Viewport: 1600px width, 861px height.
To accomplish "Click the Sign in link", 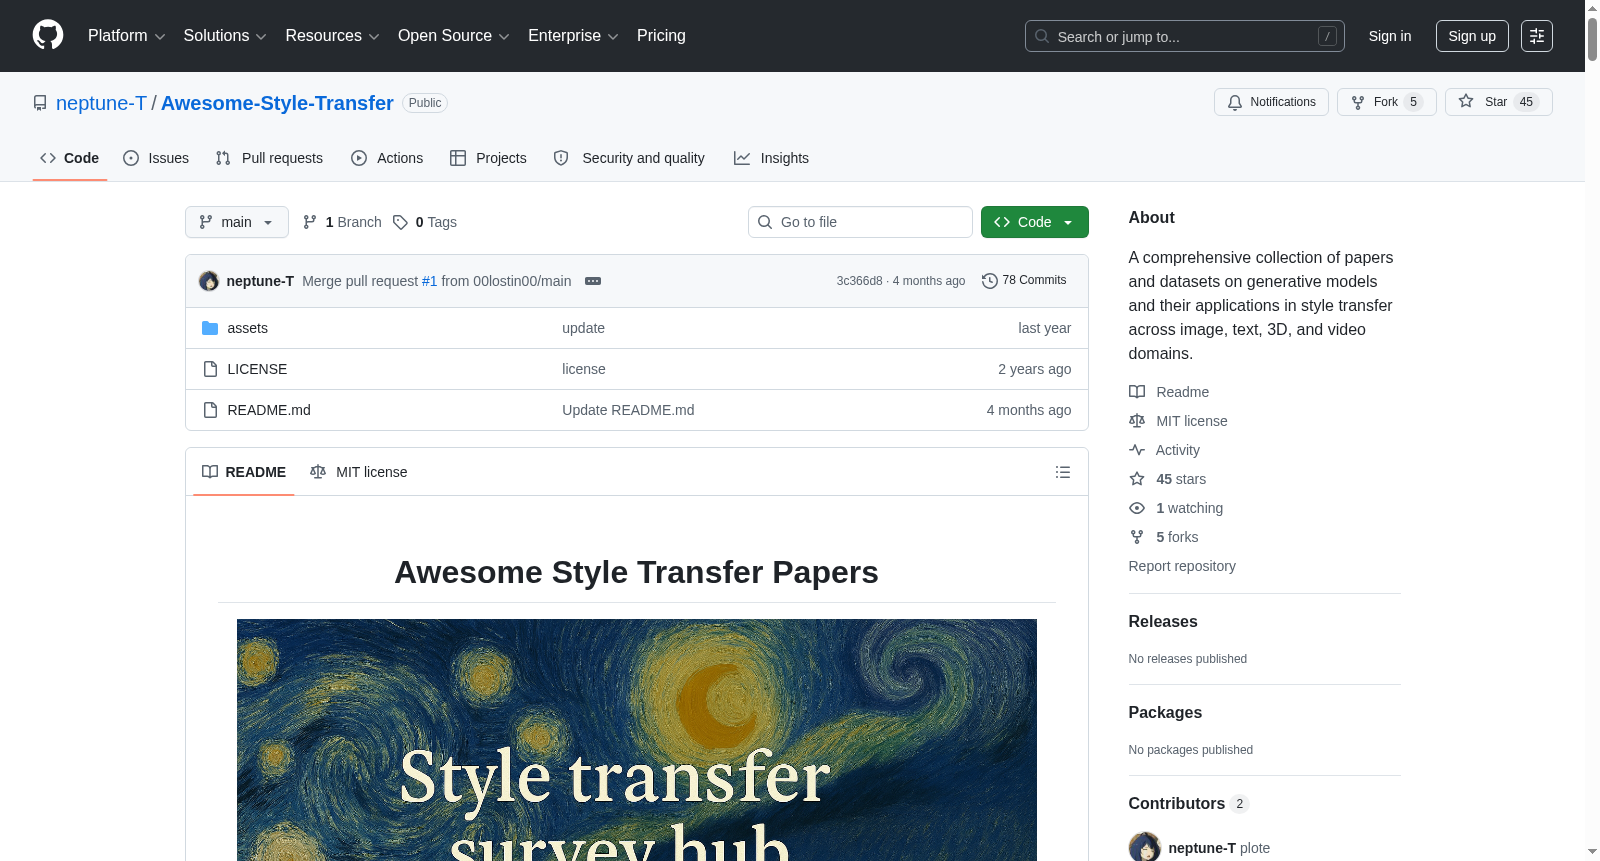I will [x=1390, y=36].
